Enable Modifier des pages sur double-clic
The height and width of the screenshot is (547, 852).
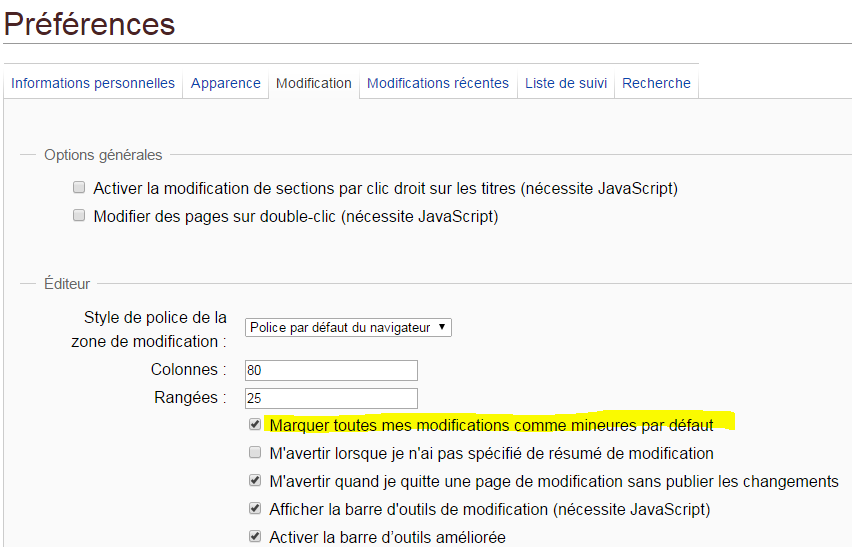(79, 215)
